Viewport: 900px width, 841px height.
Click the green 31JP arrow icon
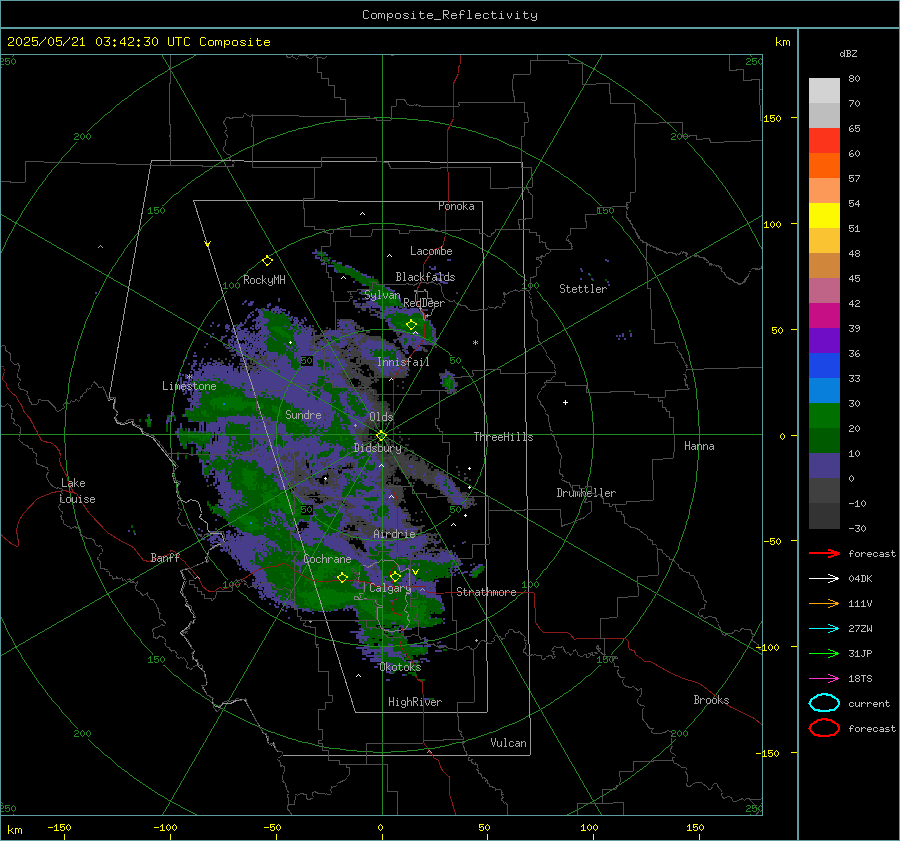click(x=824, y=653)
